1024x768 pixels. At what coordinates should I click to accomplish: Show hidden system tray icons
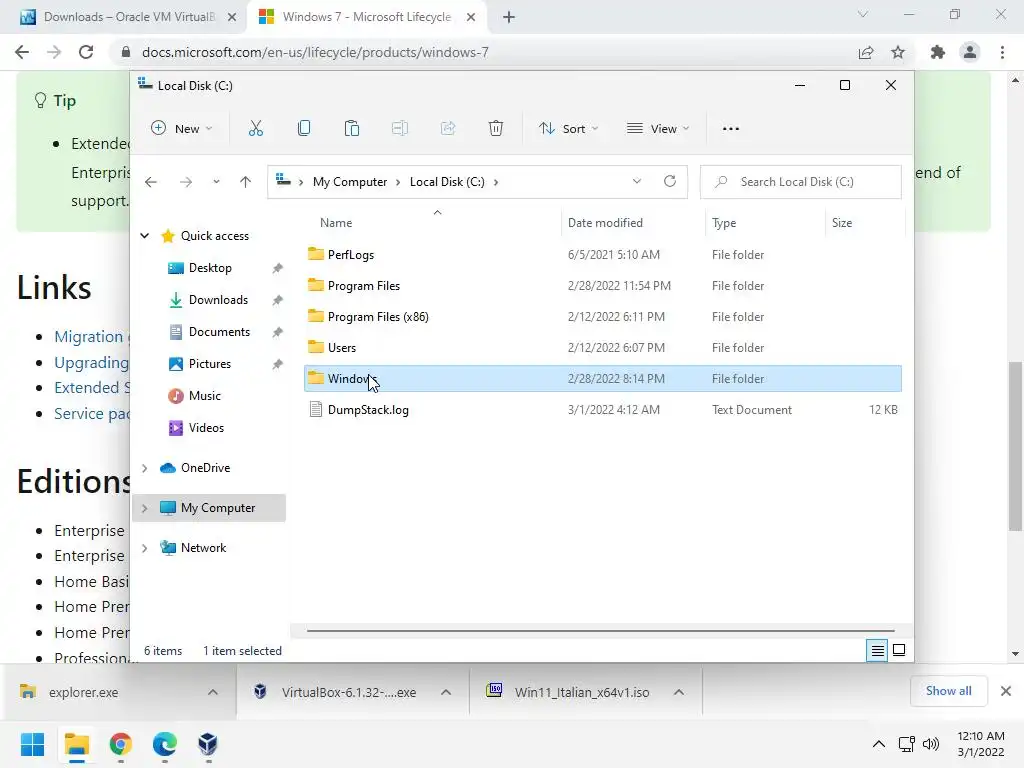pos(879,744)
